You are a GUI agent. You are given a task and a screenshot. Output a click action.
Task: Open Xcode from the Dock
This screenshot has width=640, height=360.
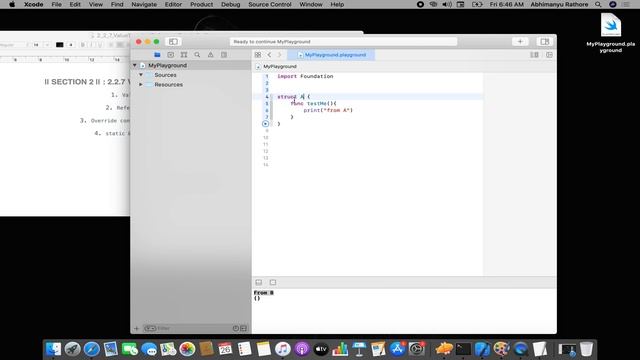482,349
